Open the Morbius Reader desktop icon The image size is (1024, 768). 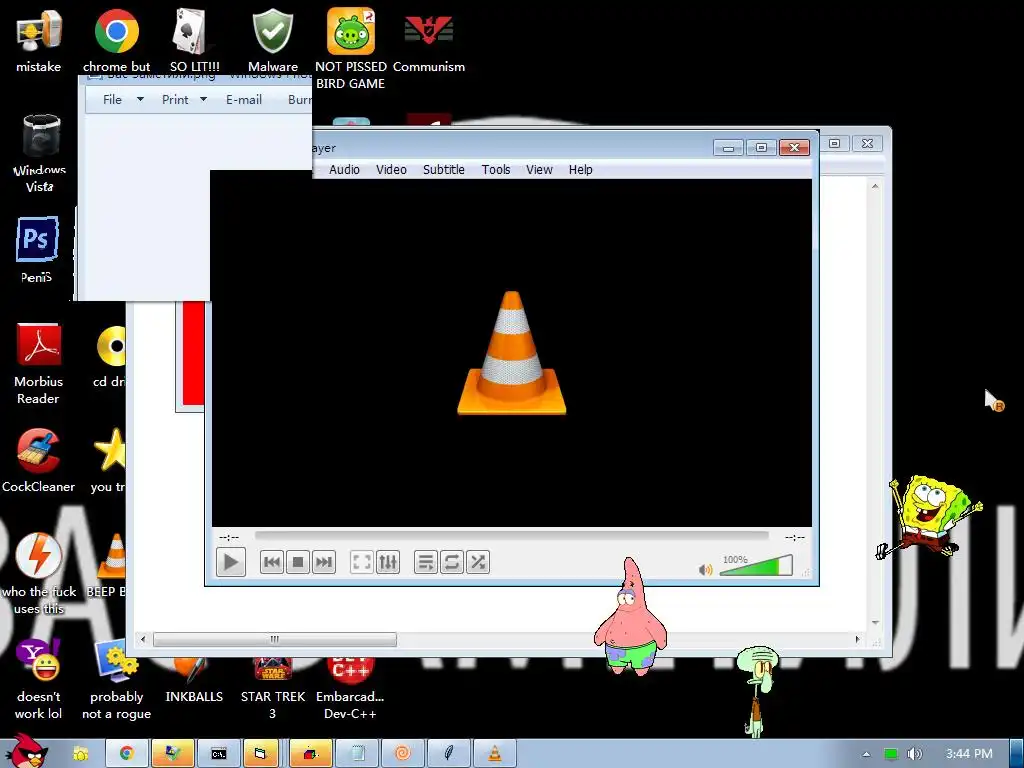(x=39, y=364)
